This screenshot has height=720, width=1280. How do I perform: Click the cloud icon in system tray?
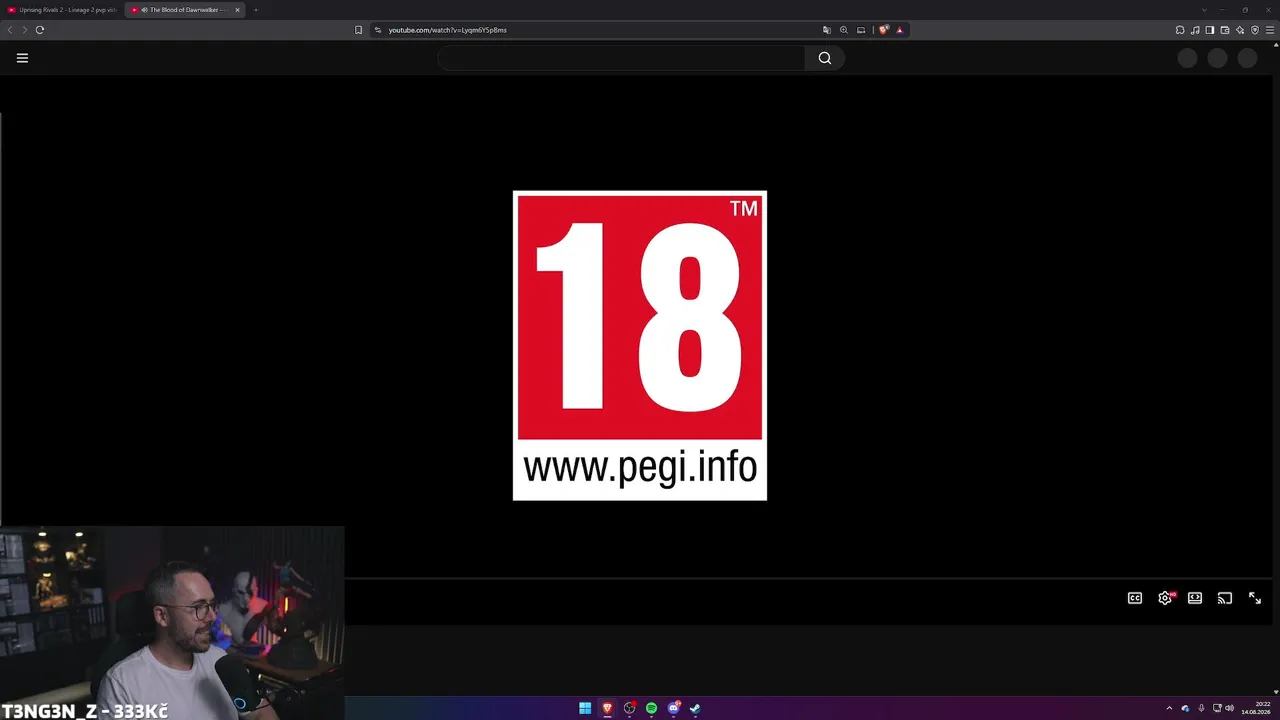coord(1185,708)
